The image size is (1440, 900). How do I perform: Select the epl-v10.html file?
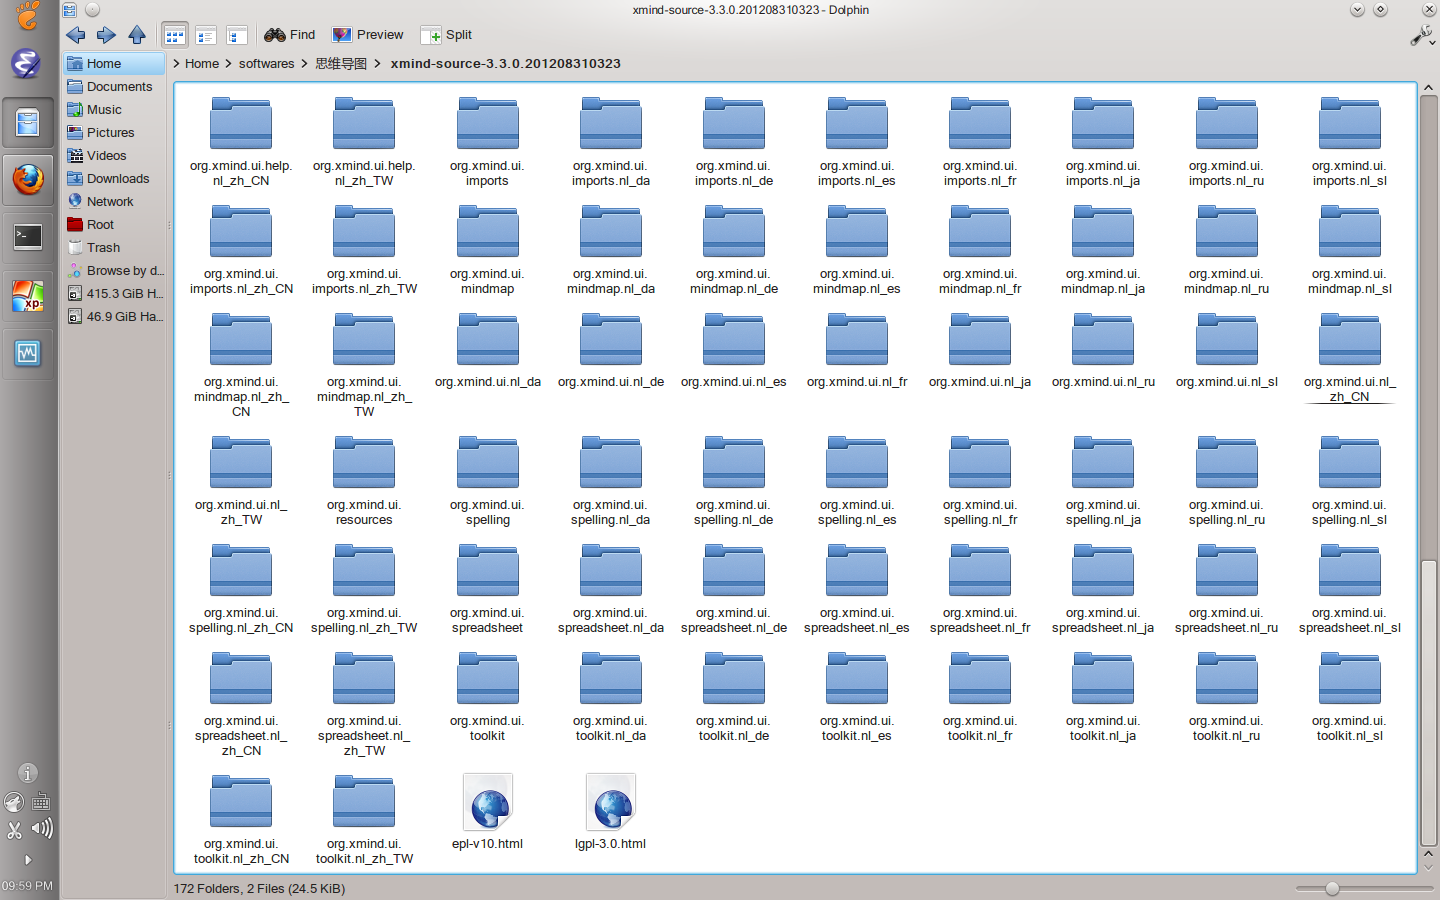click(x=487, y=811)
